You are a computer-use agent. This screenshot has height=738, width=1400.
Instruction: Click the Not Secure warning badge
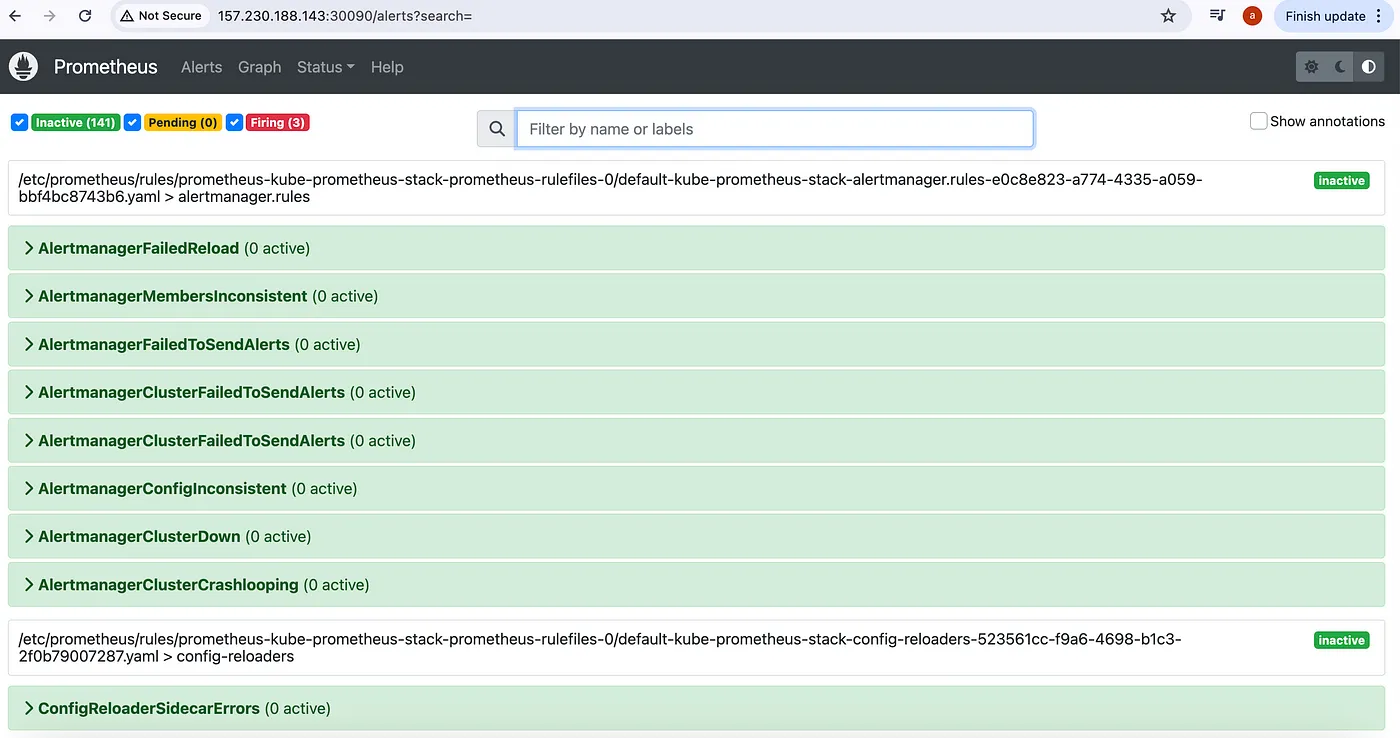coord(160,16)
